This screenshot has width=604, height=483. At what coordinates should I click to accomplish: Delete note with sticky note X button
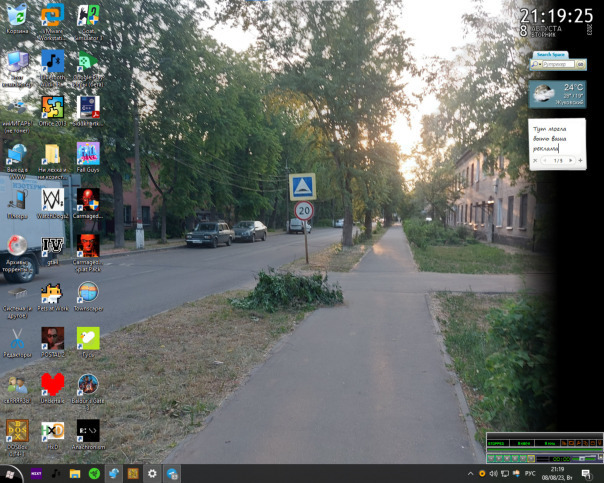[x=535, y=160]
